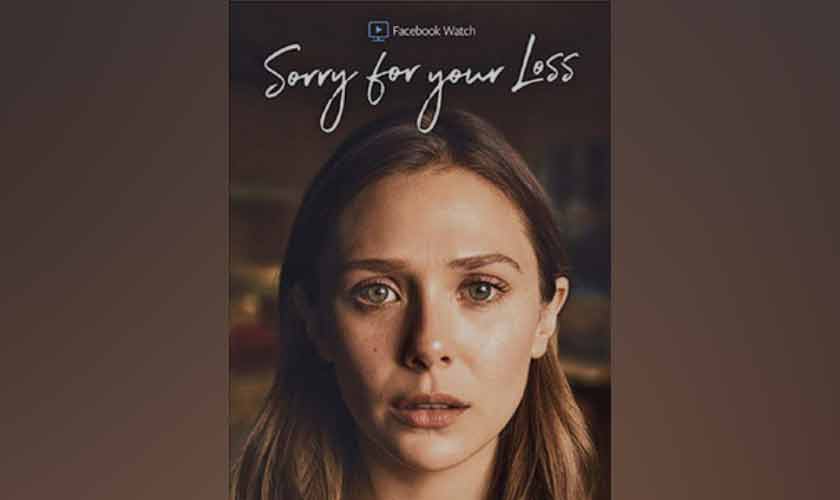Click the word 'Facebook' beside the icon
The width and height of the screenshot is (840, 500).
coord(416,31)
